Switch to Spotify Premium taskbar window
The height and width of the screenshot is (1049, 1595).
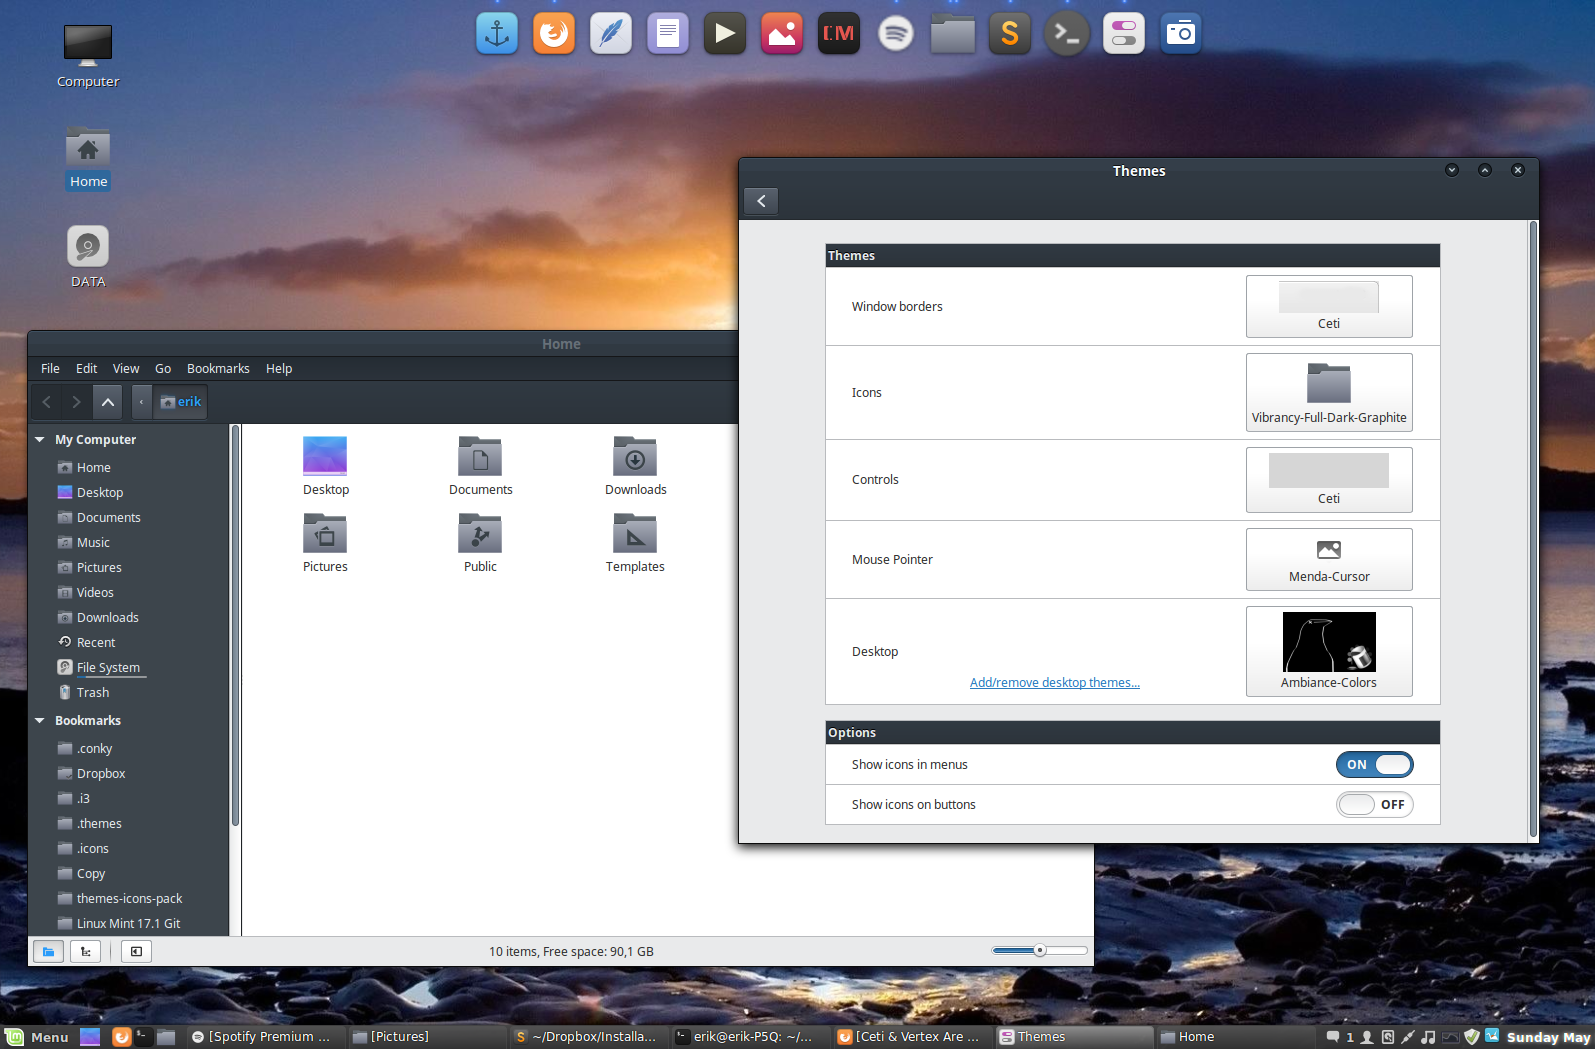pyautogui.click(x=262, y=1037)
